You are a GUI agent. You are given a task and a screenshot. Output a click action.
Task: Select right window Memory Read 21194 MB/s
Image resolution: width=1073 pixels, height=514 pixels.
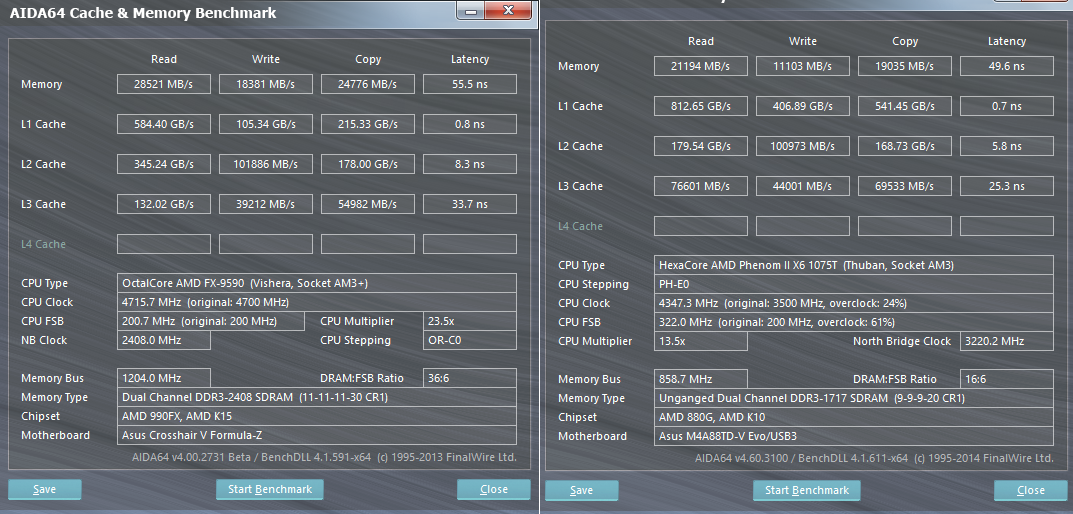pos(701,66)
